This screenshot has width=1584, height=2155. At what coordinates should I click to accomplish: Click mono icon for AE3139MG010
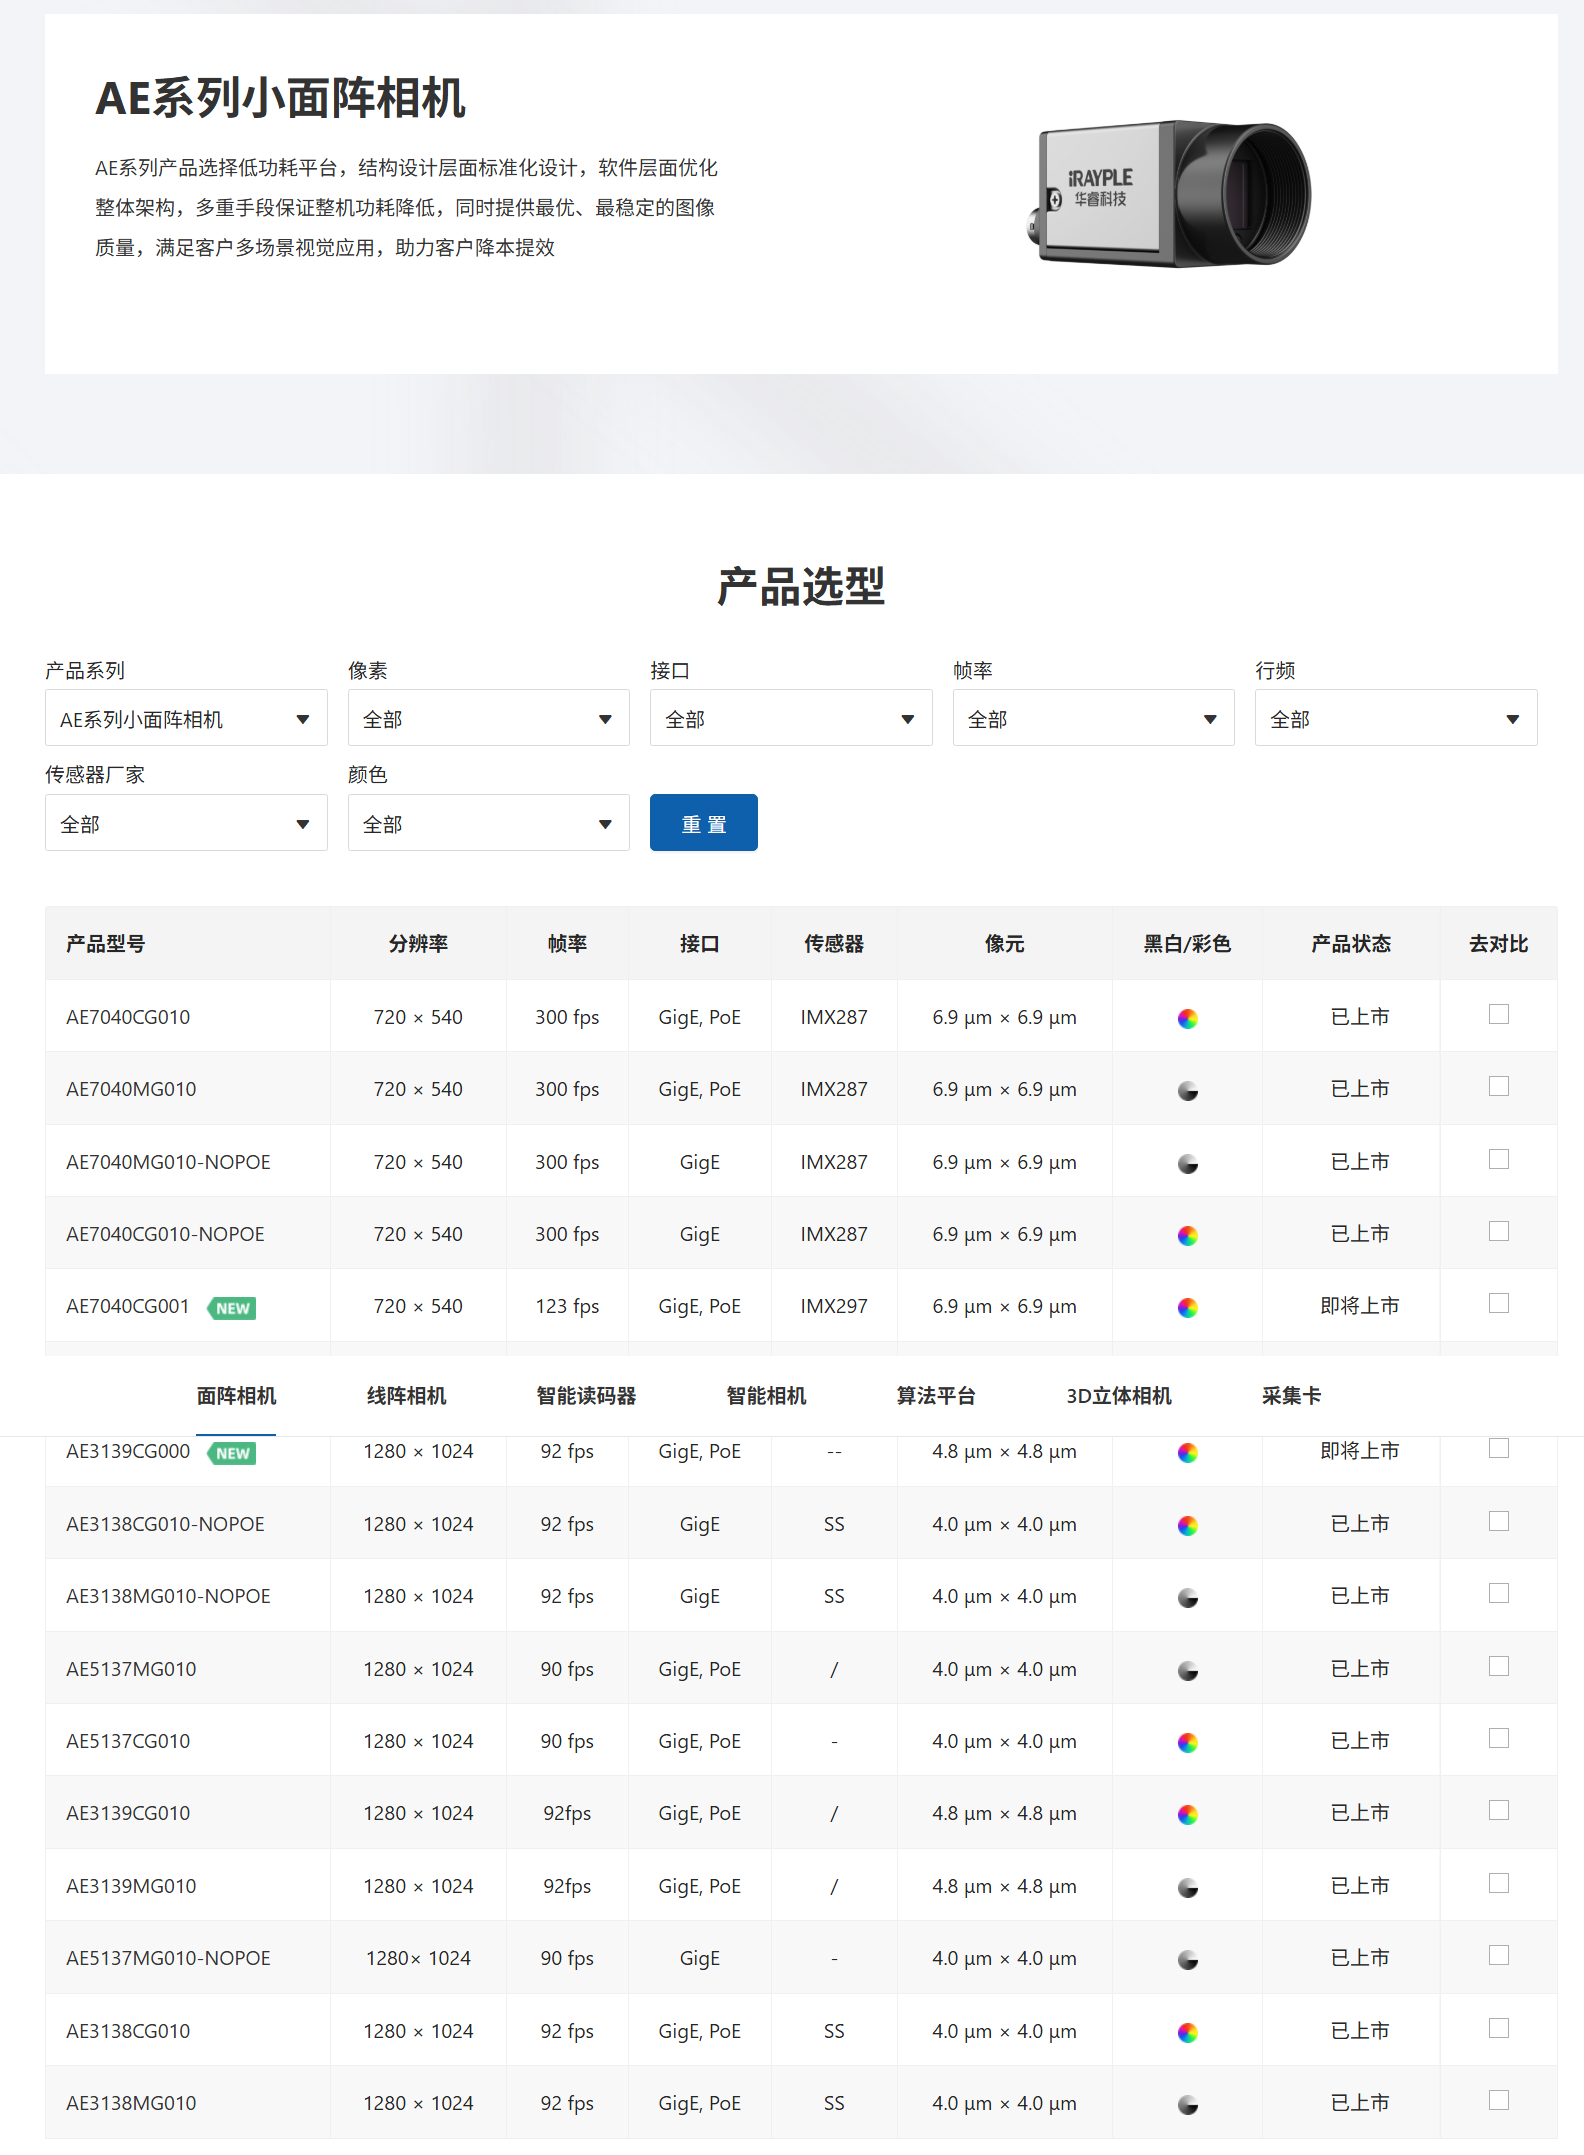point(1187,1888)
